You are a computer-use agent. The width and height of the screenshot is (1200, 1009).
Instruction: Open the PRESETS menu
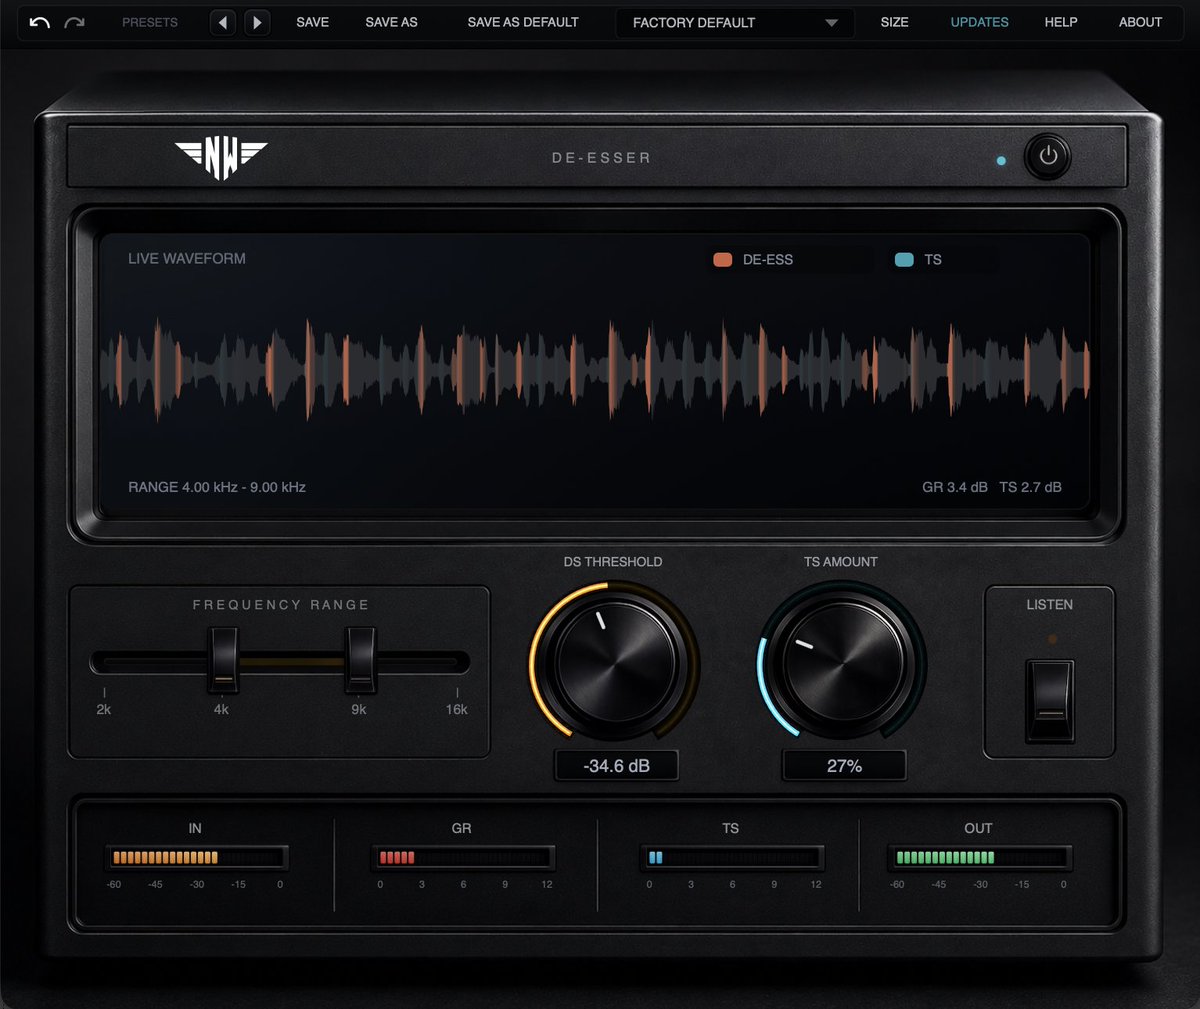150,22
